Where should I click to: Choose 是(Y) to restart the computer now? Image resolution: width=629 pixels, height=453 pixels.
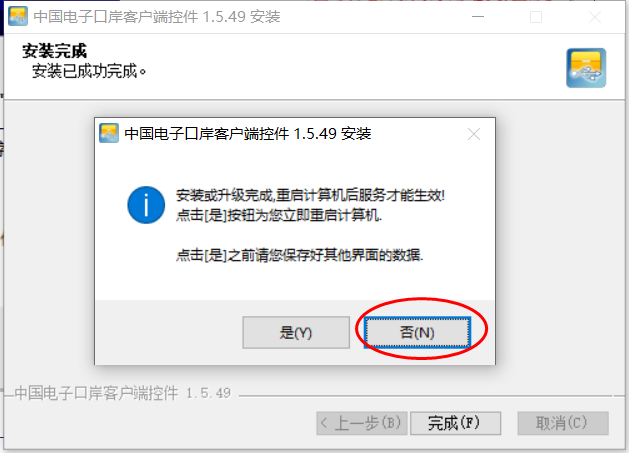point(296,332)
